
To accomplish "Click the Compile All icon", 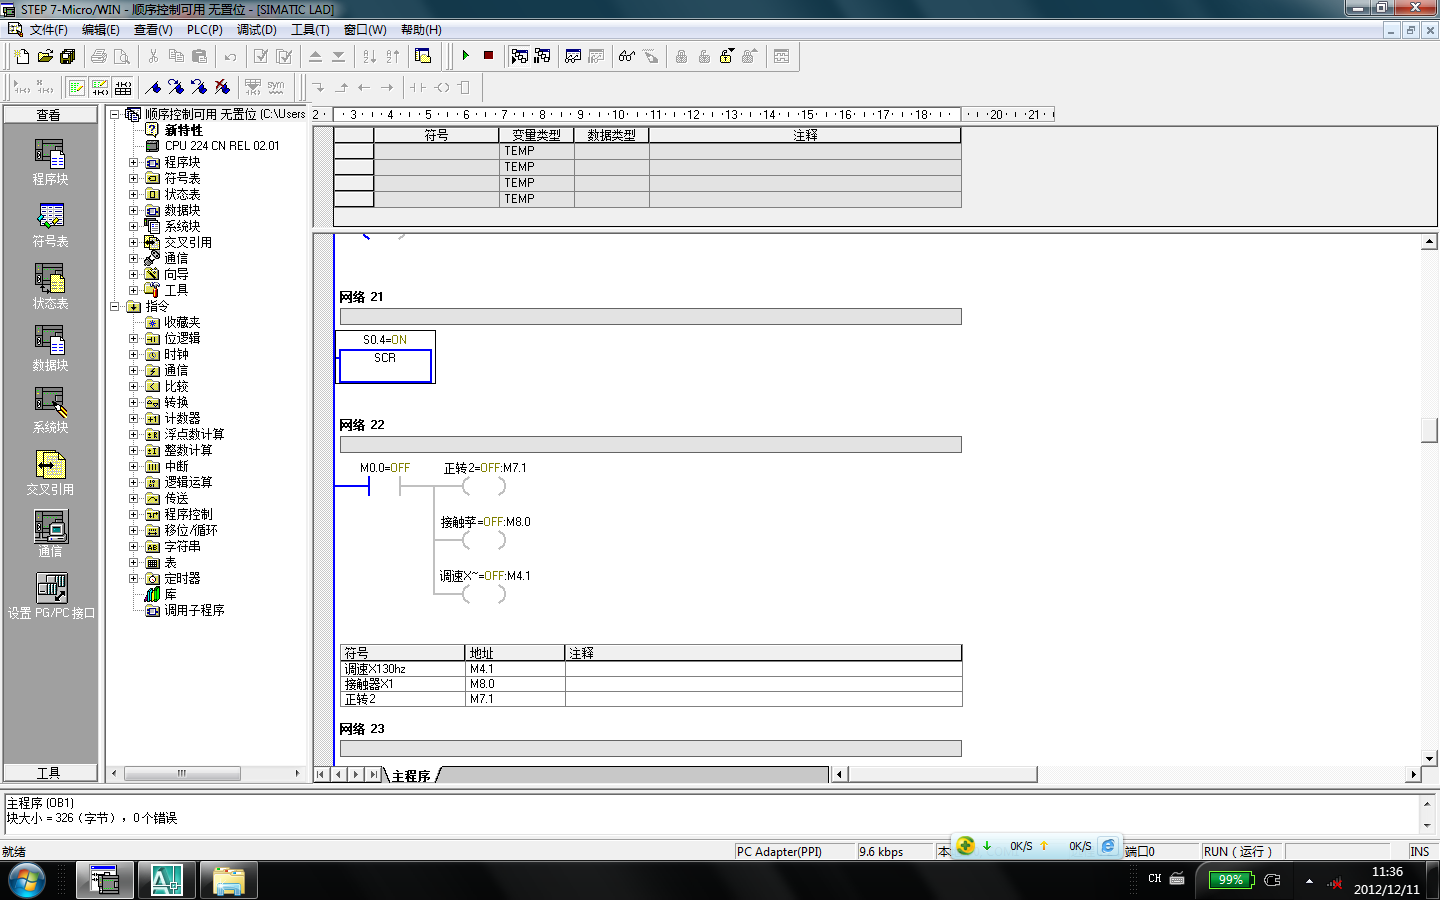I will coord(284,56).
